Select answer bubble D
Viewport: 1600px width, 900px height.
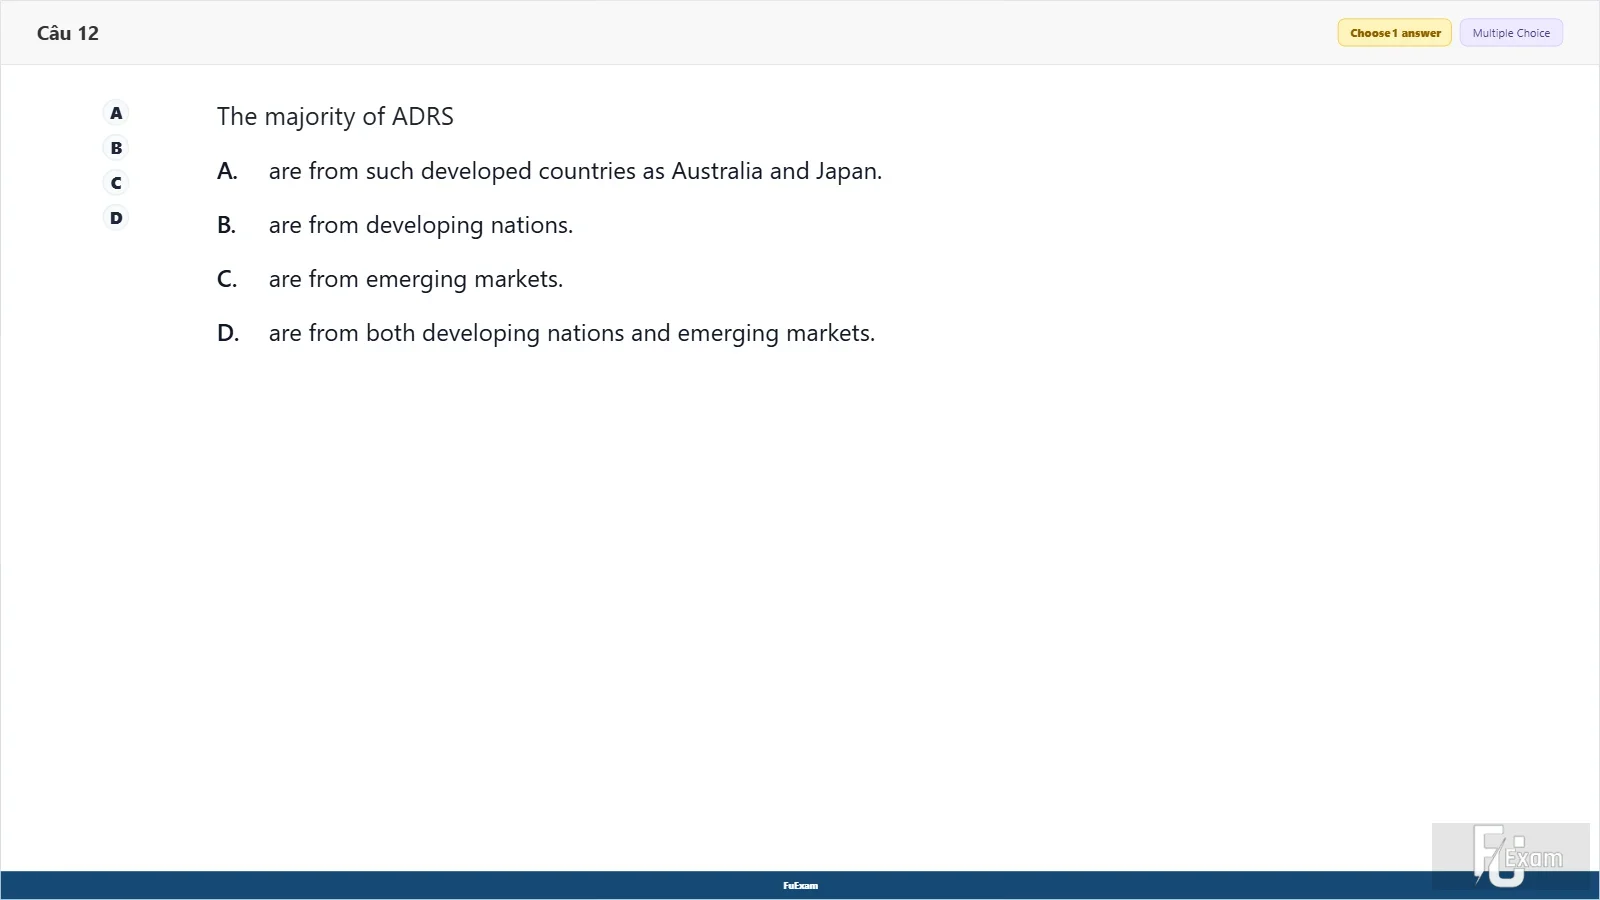(116, 218)
